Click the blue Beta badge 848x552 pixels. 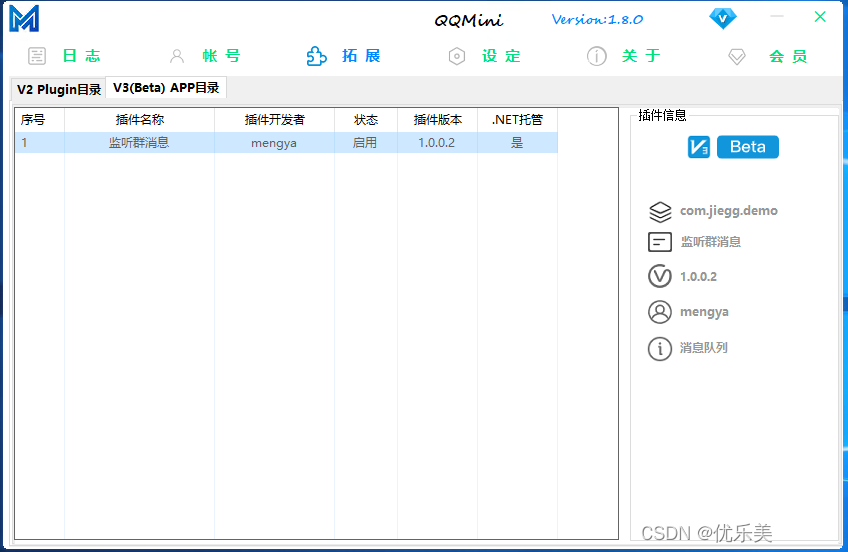point(748,147)
